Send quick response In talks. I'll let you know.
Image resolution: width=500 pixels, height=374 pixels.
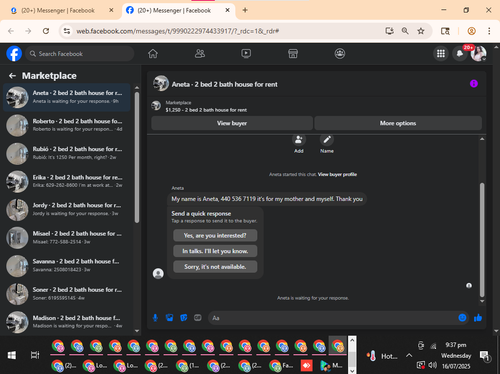tap(215, 251)
